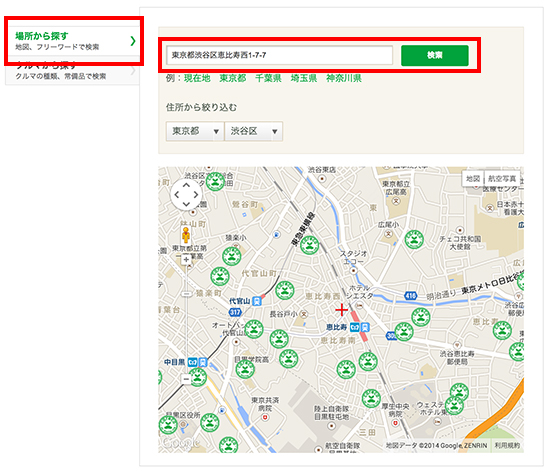The image size is (550, 472).
Task: Click the map pan control circle
Action: (186, 195)
